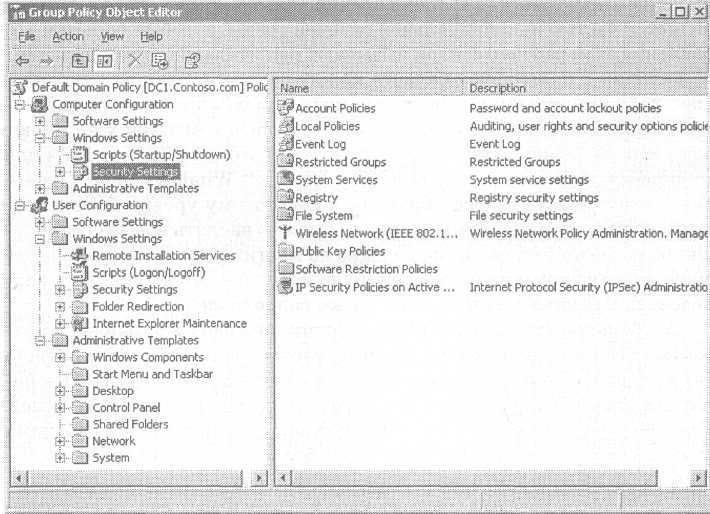Select Security Settings under User Configuration
Image resolution: width=710 pixels, height=514 pixels.
pos(135,289)
